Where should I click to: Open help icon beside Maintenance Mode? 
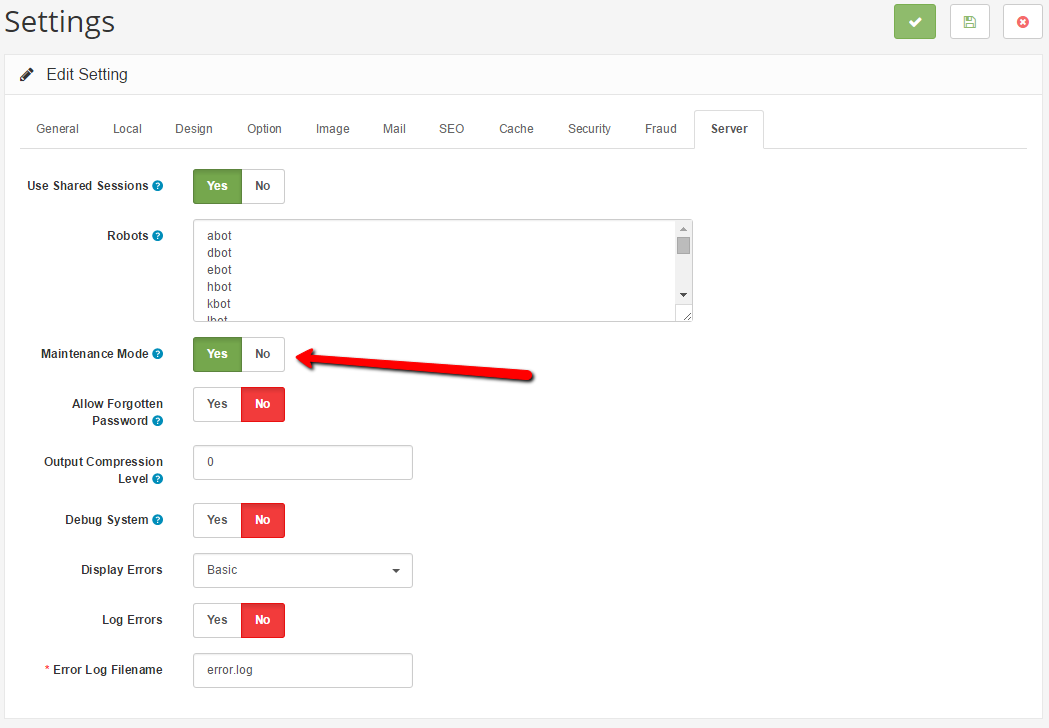click(158, 354)
